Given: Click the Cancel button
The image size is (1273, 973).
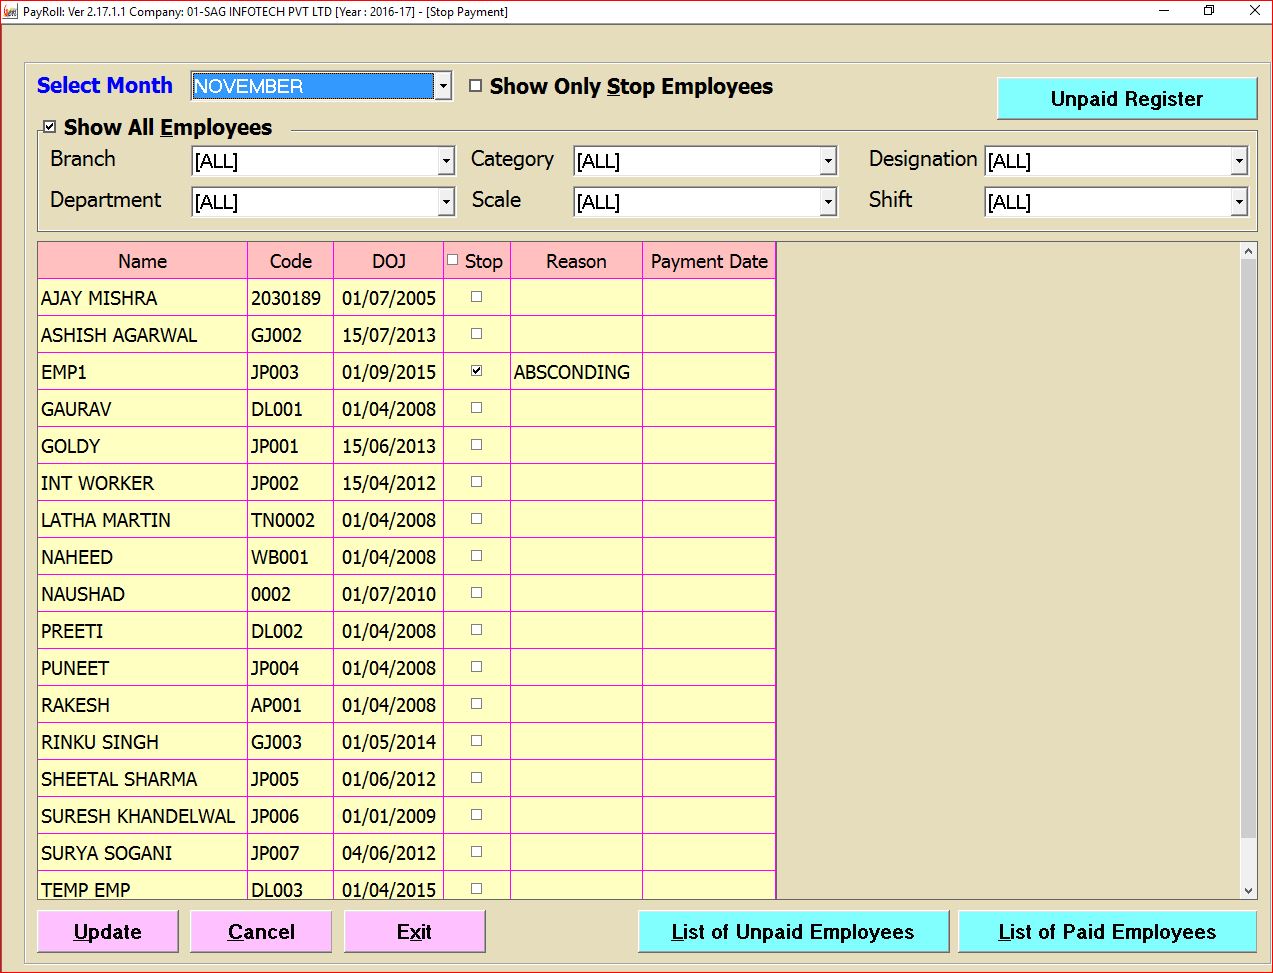Looking at the screenshot, I should 261,932.
